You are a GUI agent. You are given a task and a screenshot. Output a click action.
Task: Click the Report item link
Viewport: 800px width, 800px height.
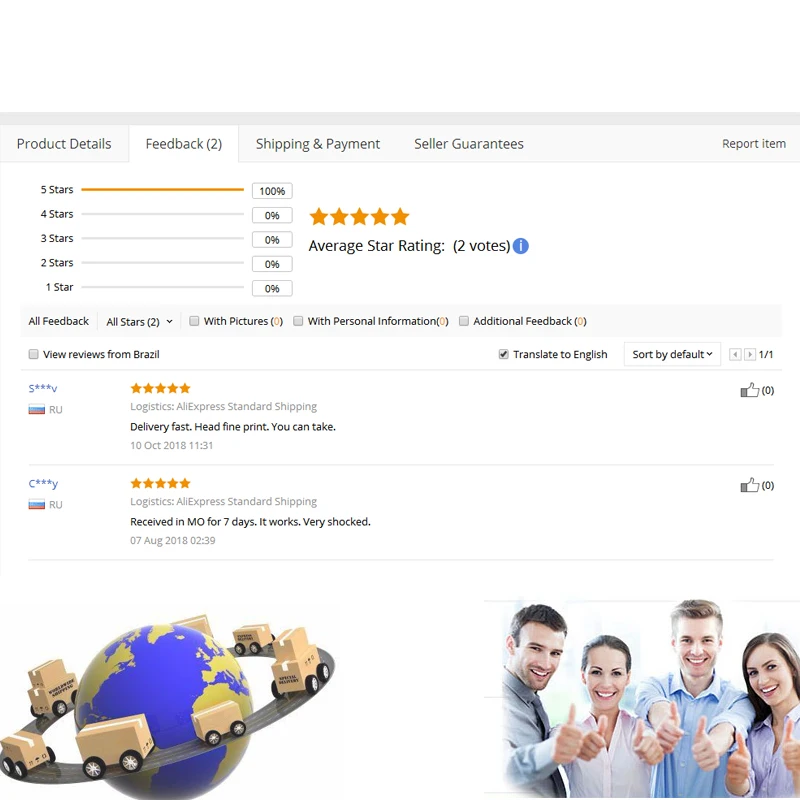[754, 144]
